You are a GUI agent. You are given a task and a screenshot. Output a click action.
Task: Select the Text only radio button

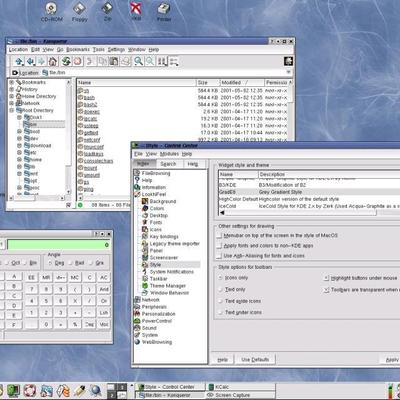point(220,289)
